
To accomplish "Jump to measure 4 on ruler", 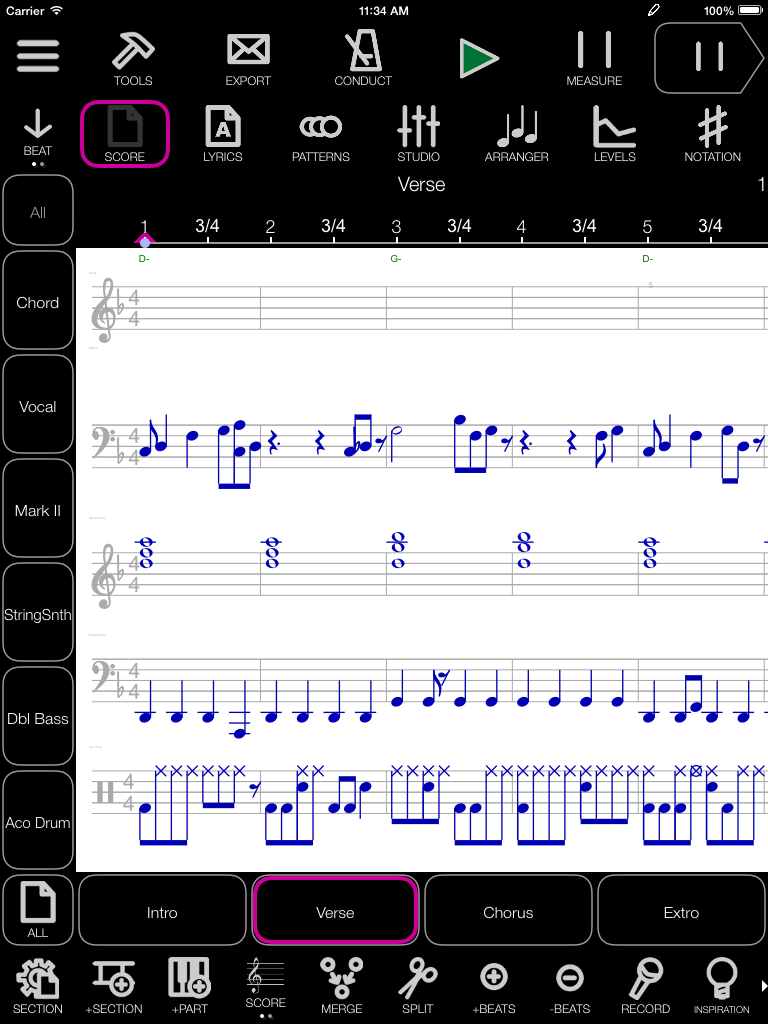I will coord(521,227).
